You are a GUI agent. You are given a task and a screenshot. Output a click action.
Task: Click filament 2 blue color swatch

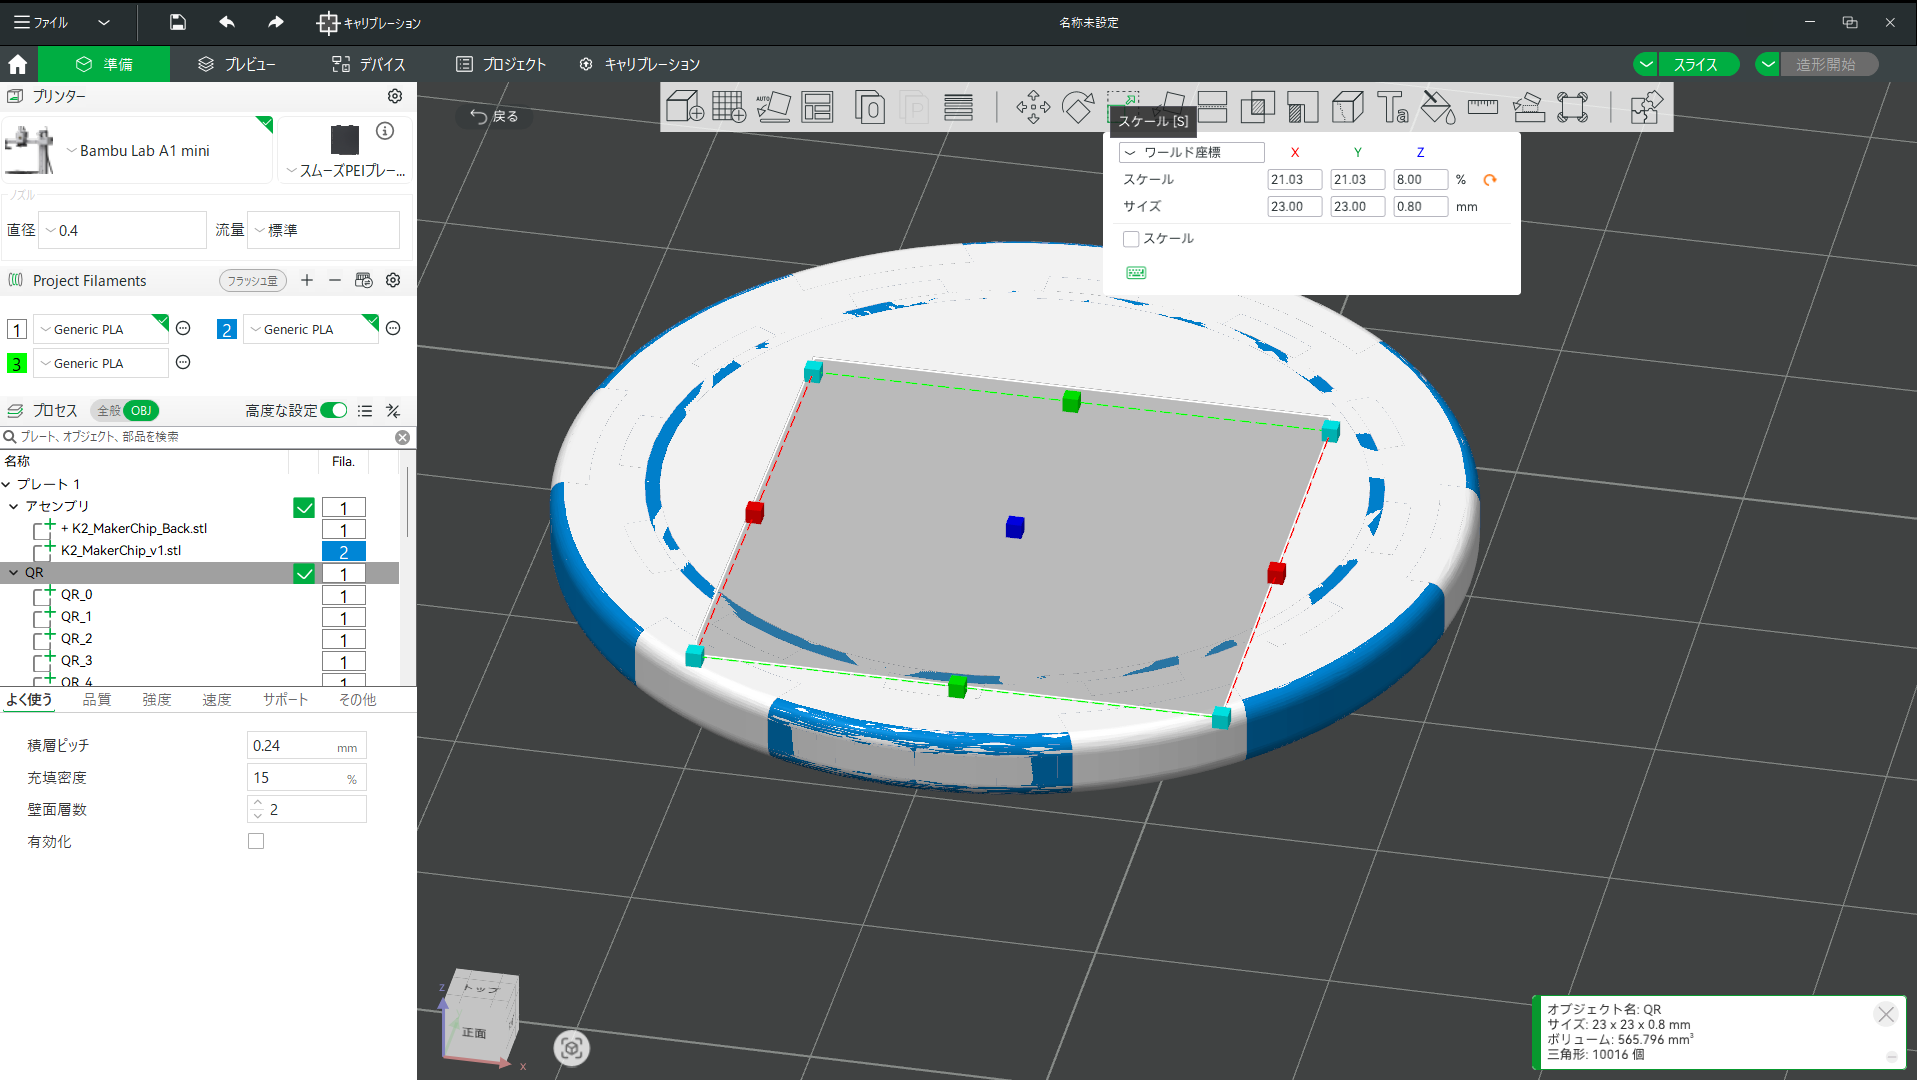(227, 329)
